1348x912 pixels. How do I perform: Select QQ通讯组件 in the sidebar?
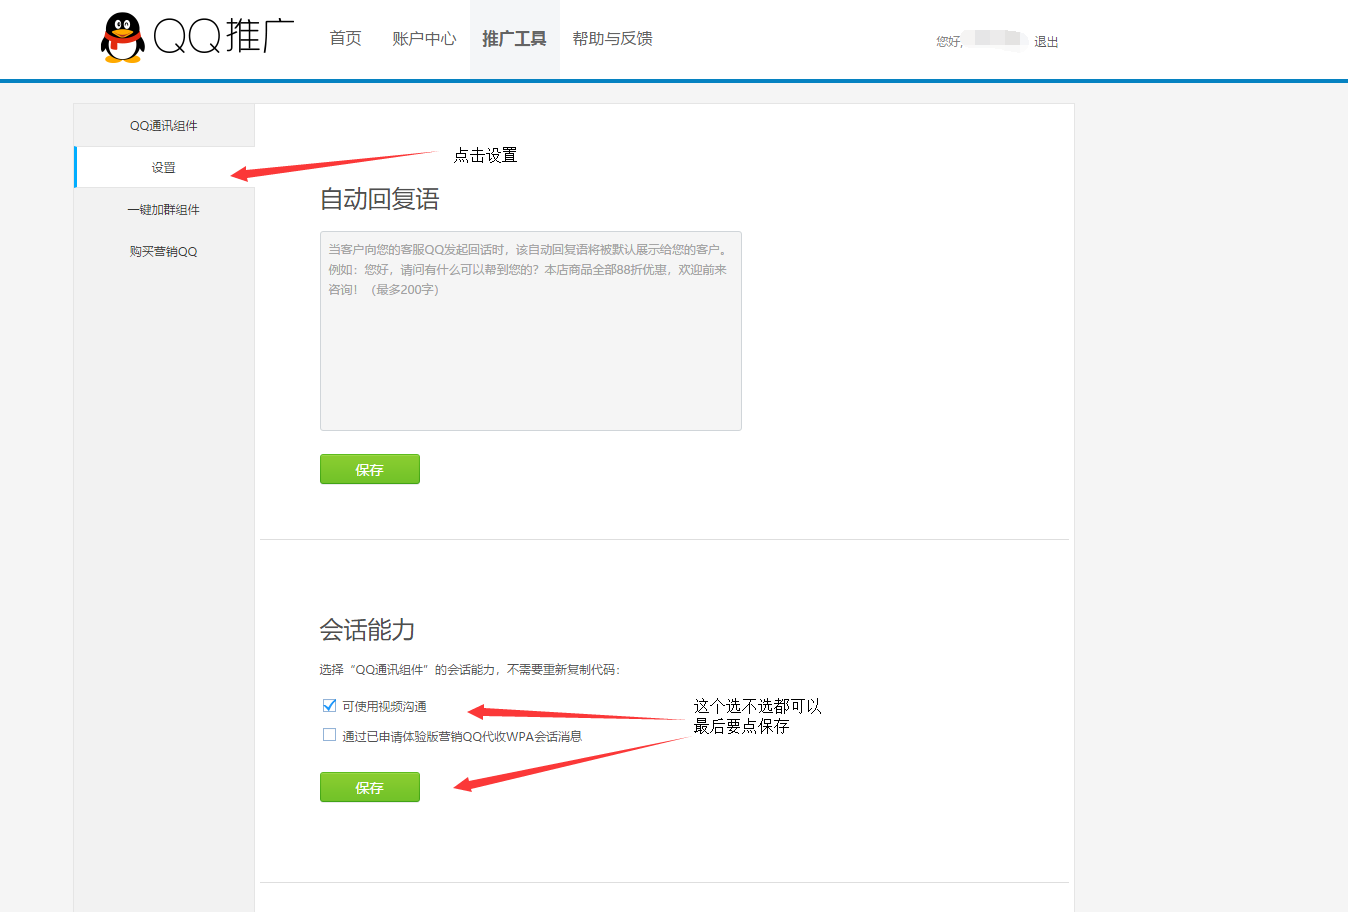pos(163,125)
